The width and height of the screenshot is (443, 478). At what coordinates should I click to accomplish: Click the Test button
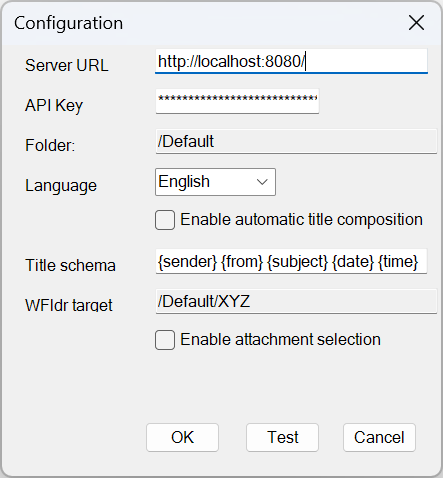point(282,437)
